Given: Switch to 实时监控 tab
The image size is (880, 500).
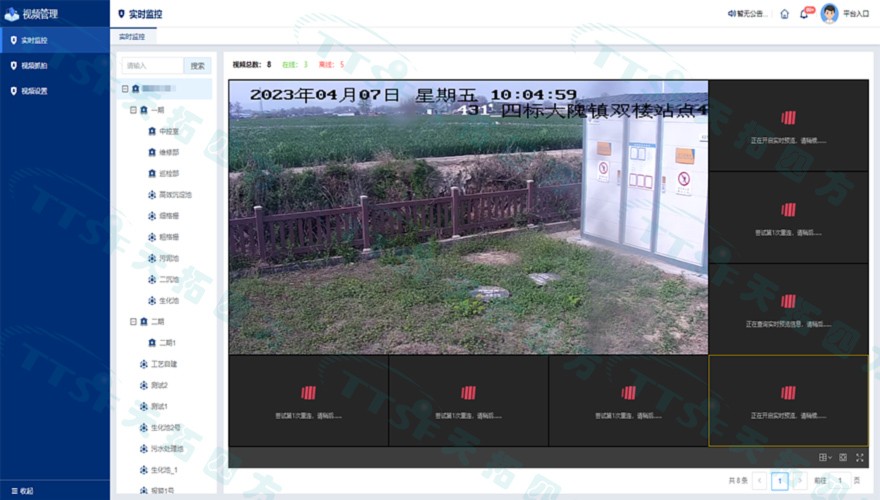Looking at the screenshot, I should pos(132,36).
